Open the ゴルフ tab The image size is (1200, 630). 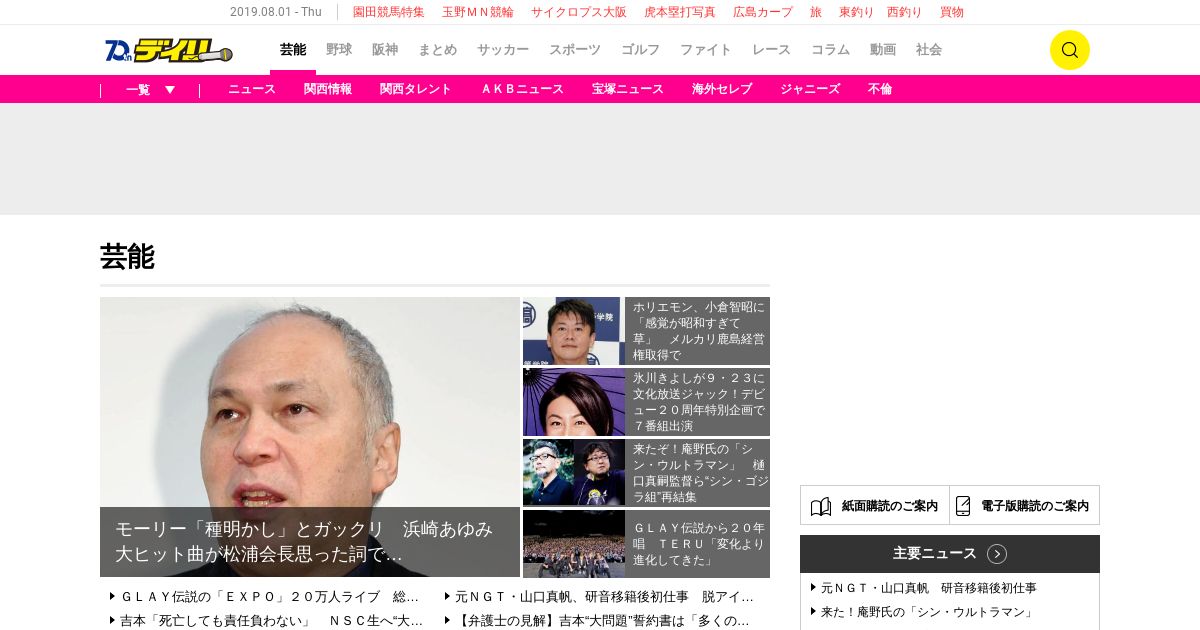[640, 50]
